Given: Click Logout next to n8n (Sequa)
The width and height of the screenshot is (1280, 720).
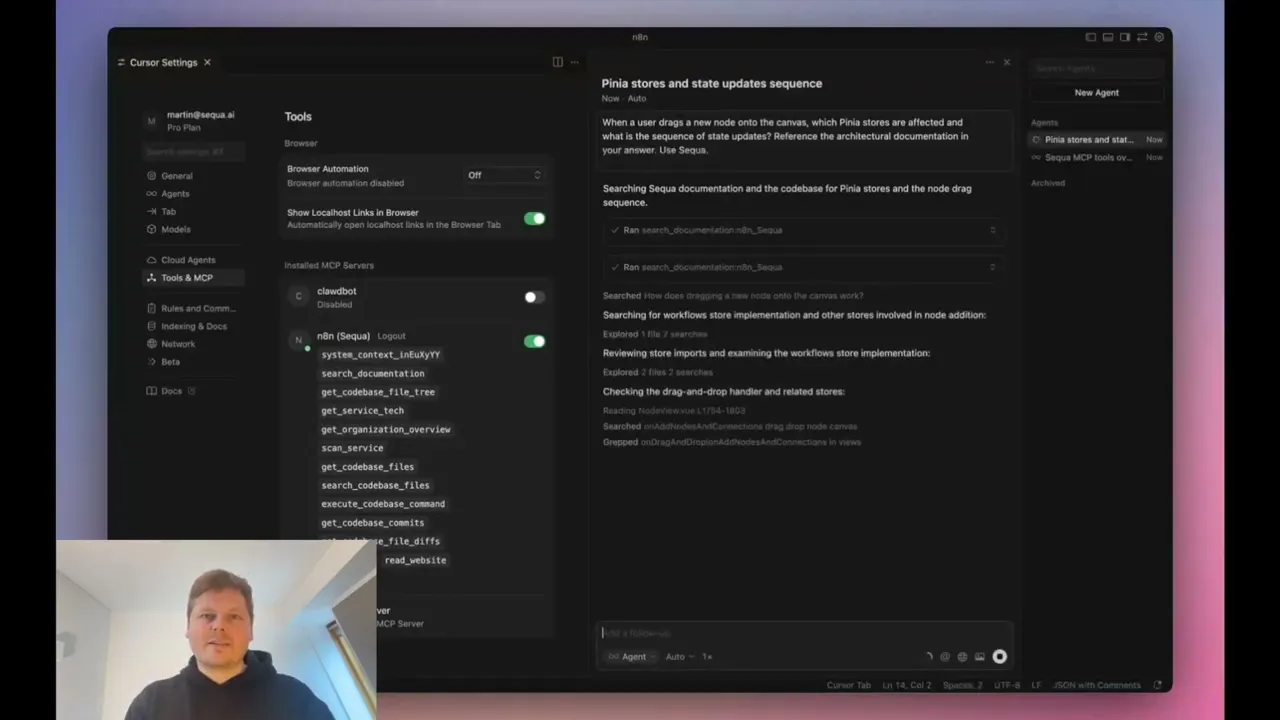Looking at the screenshot, I should click(391, 336).
